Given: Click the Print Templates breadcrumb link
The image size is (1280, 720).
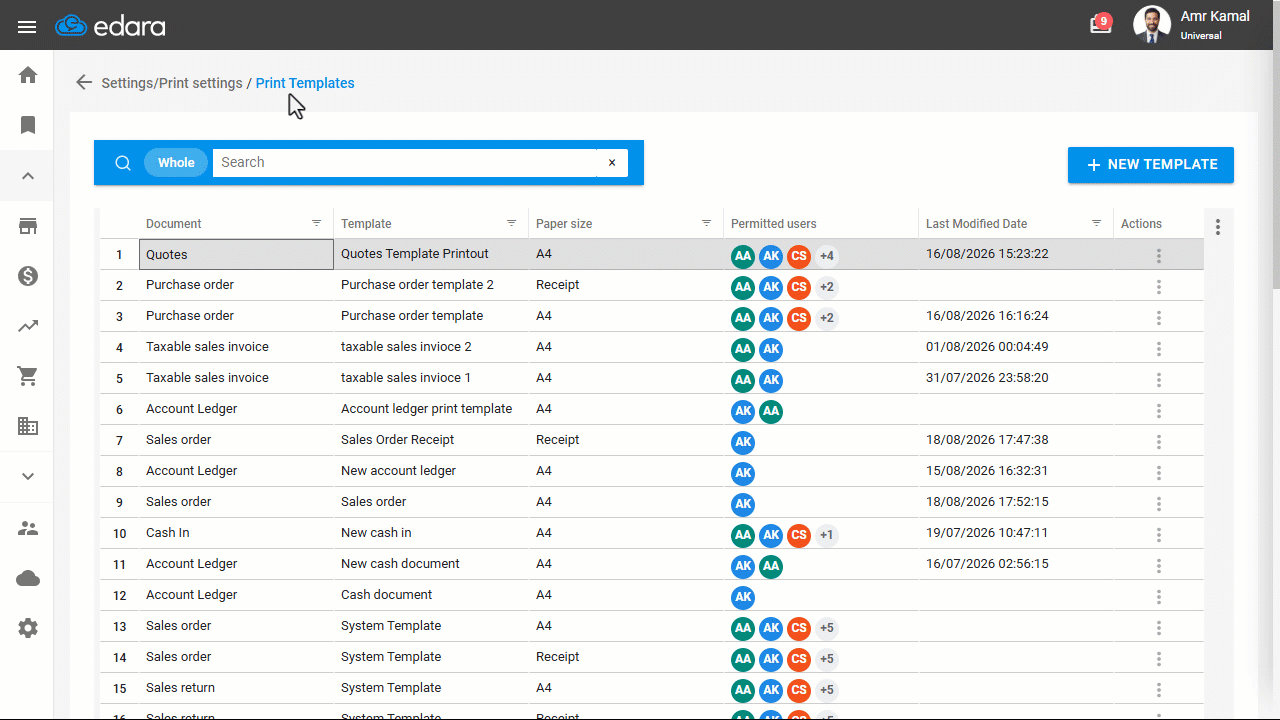Looking at the screenshot, I should (x=305, y=83).
